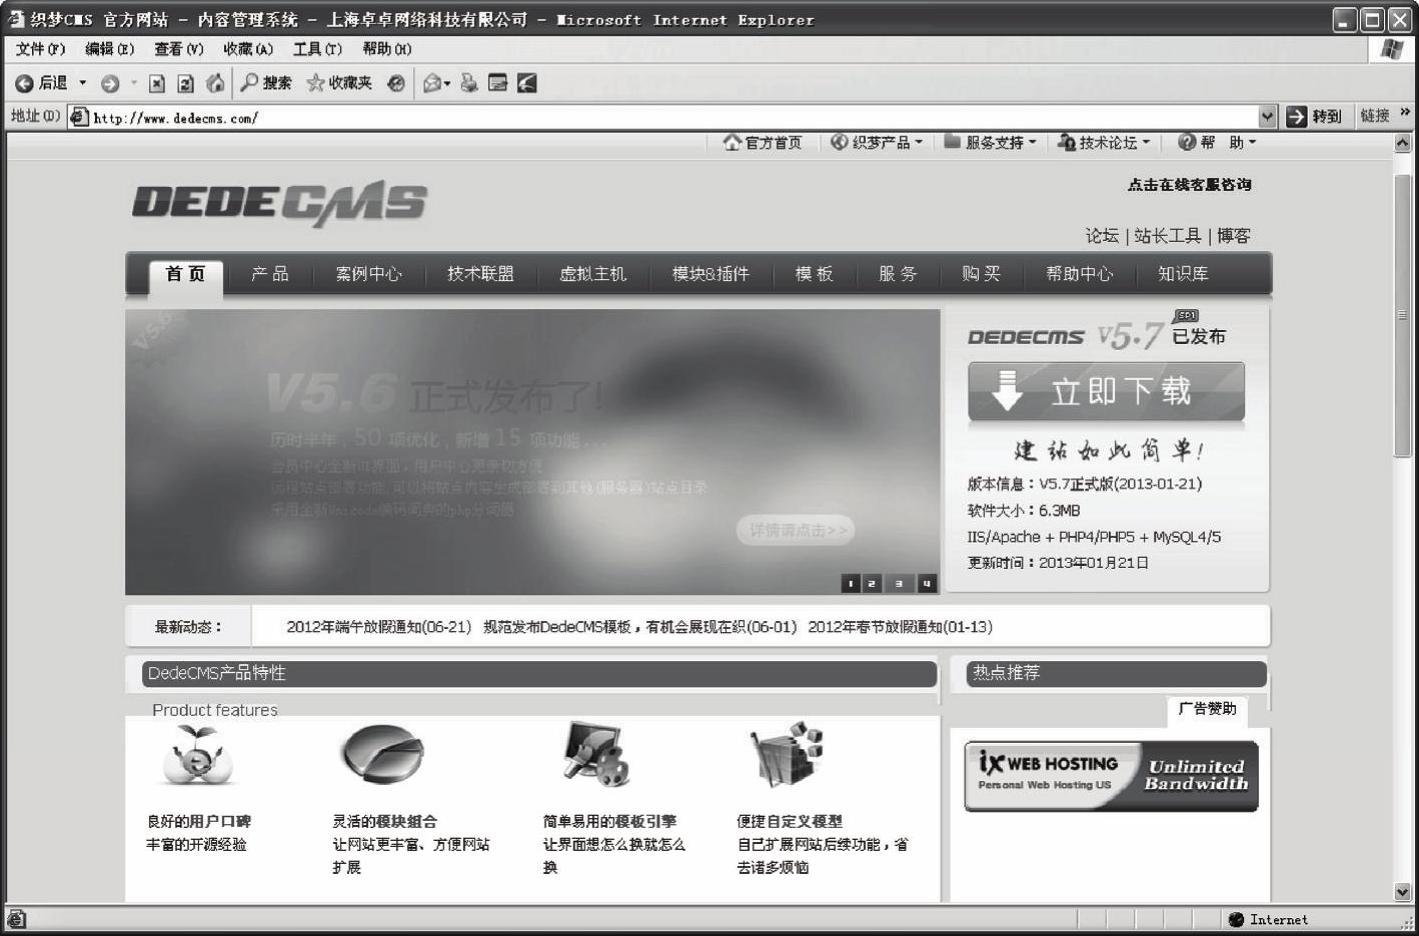This screenshot has height=936, width=1419.
Task: Click the 详情请点击>> banner button
Action: pos(797,530)
